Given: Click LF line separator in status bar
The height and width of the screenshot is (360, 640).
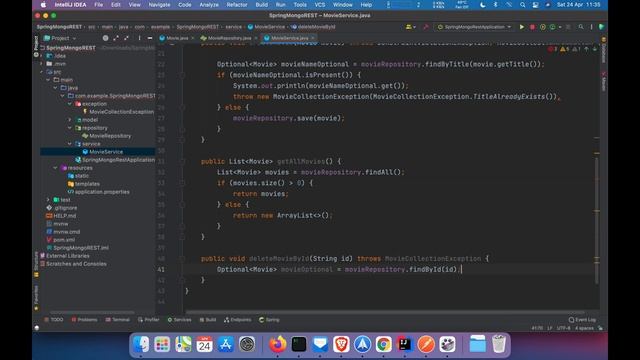Looking at the screenshot, I should point(549,328).
